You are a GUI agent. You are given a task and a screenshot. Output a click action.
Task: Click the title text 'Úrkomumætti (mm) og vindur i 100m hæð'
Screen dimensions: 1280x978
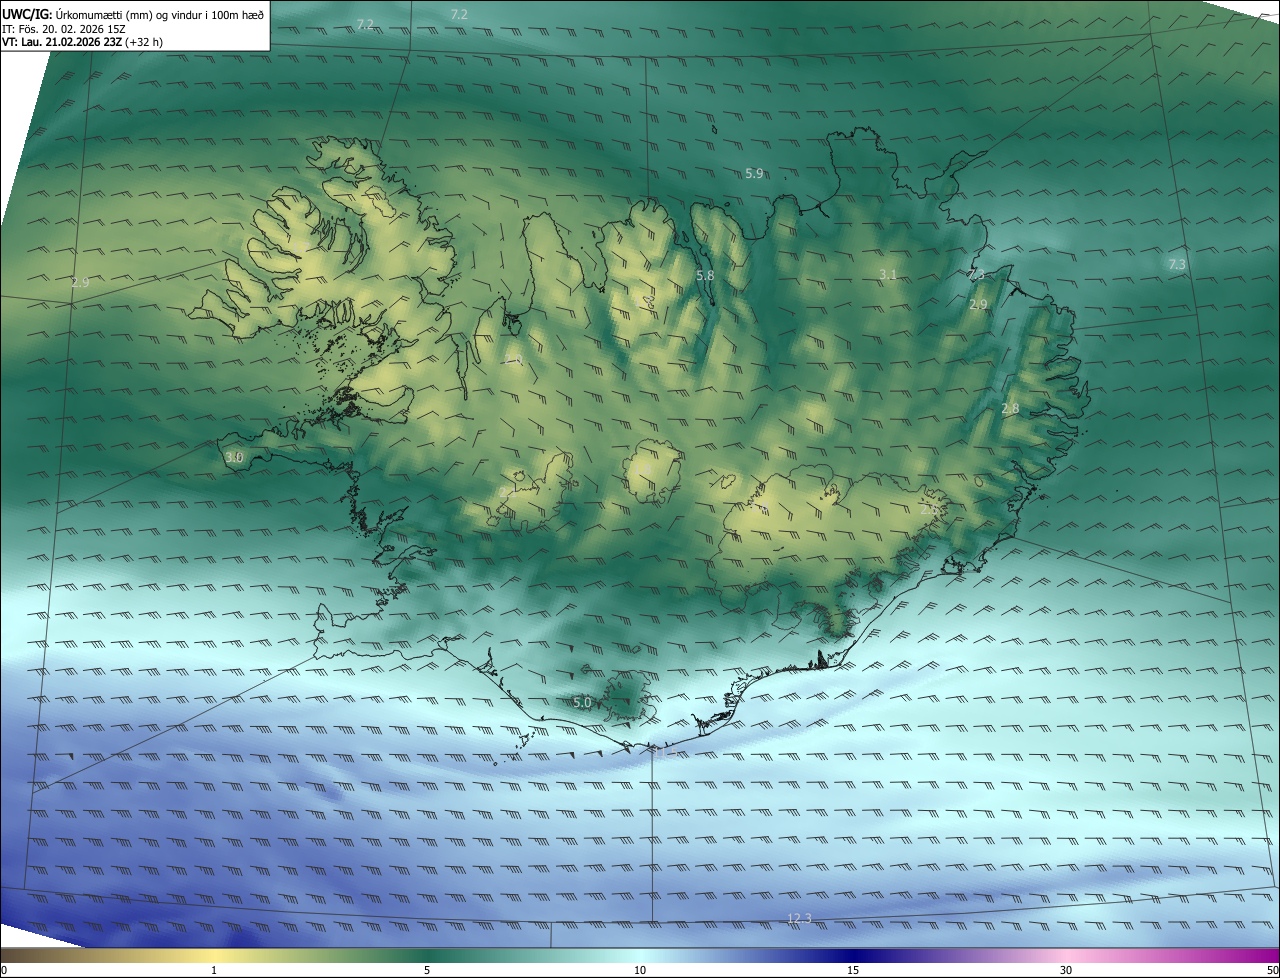coord(158,13)
